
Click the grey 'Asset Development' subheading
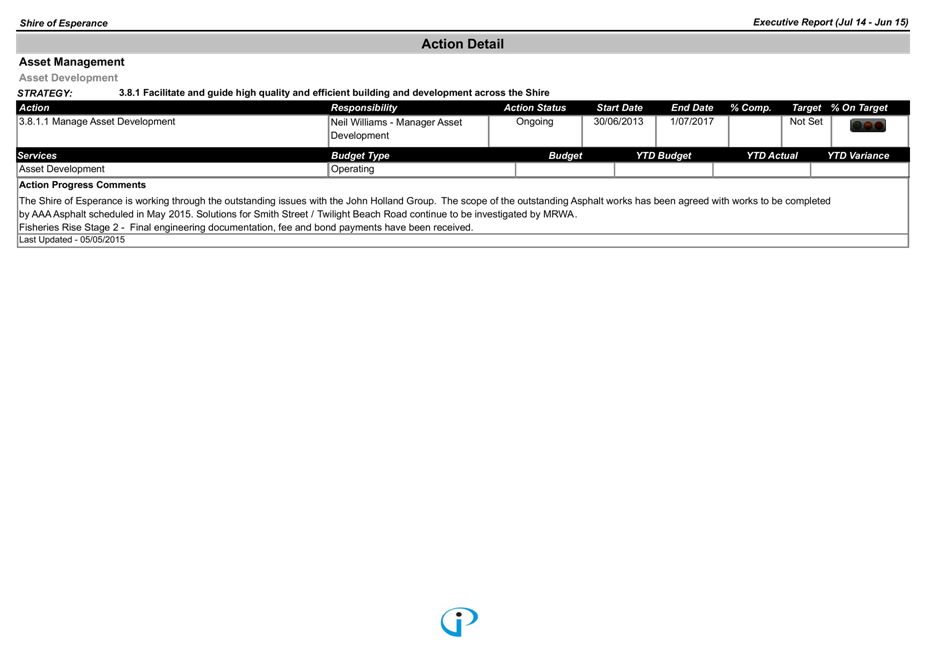point(68,78)
